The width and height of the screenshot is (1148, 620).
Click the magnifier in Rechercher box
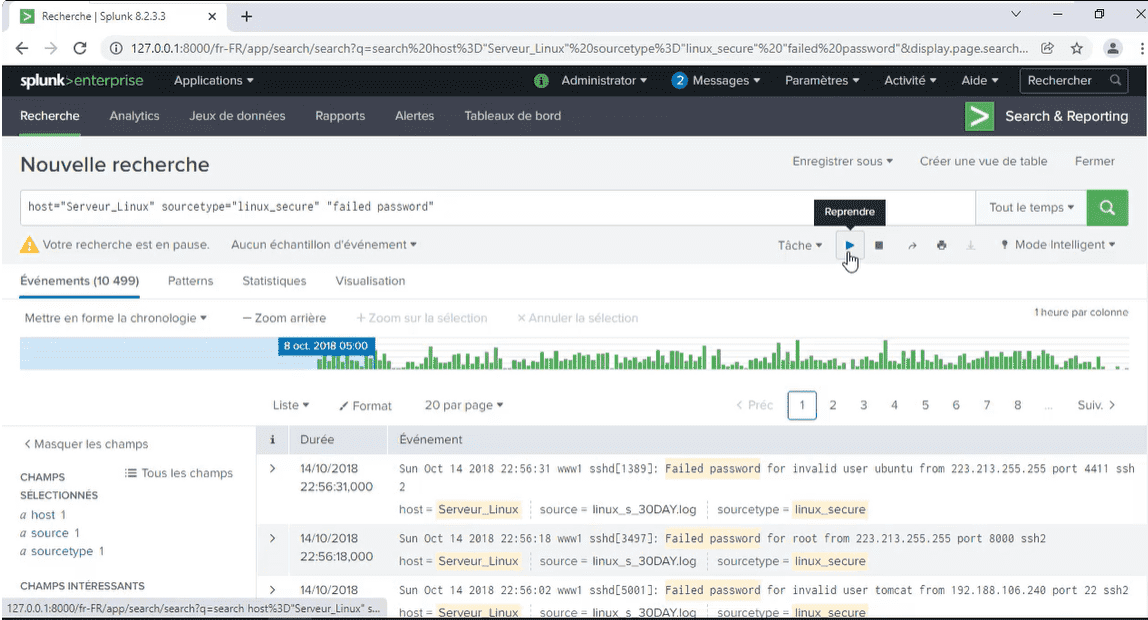(1115, 80)
